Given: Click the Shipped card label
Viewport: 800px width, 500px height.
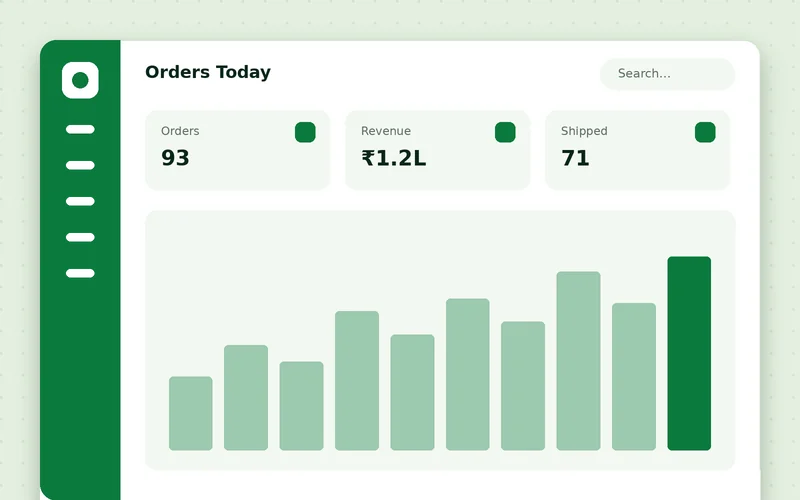Looking at the screenshot, I should click(x=584, y=132).
